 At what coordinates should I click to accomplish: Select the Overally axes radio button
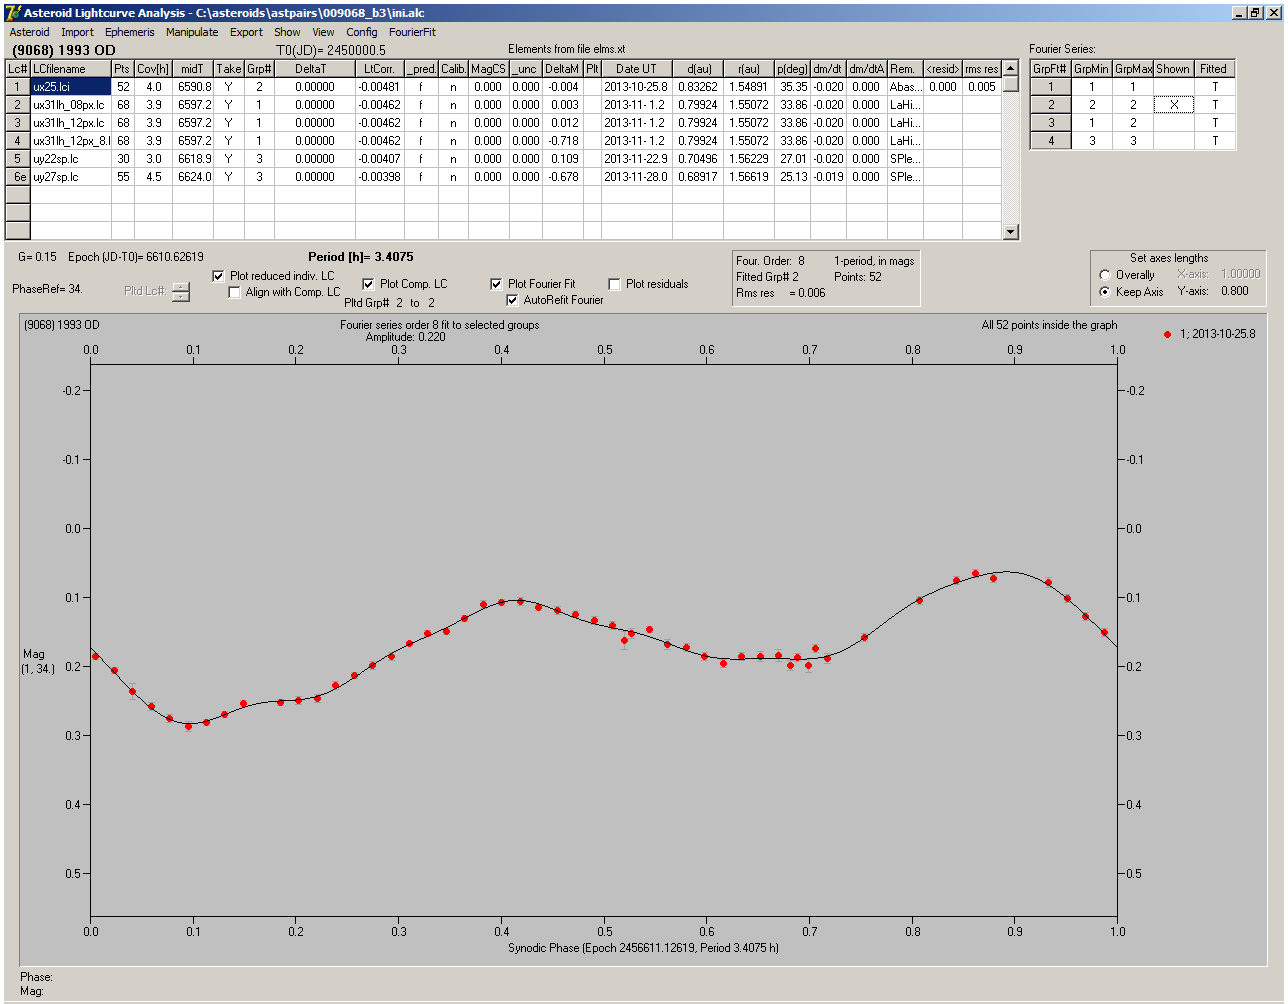click(x=1105, y=275)
